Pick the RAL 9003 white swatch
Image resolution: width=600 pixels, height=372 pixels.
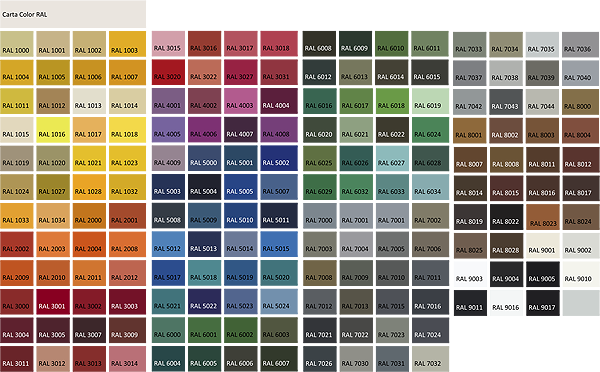(470, 274)
